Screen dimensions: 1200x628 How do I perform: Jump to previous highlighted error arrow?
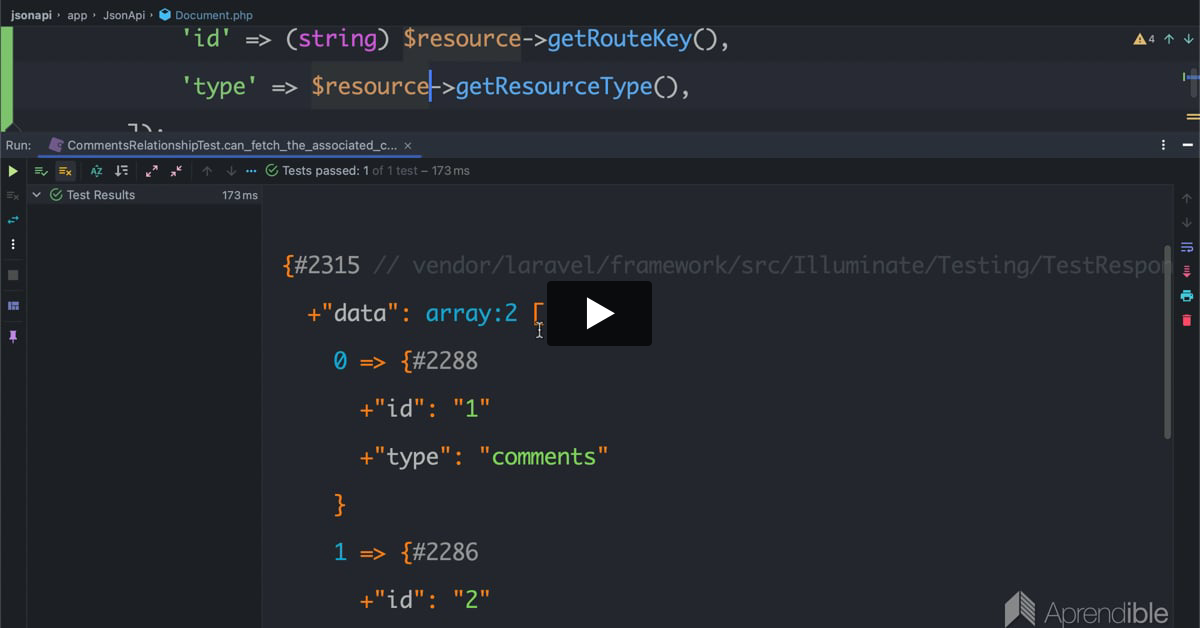[1168, 39]
